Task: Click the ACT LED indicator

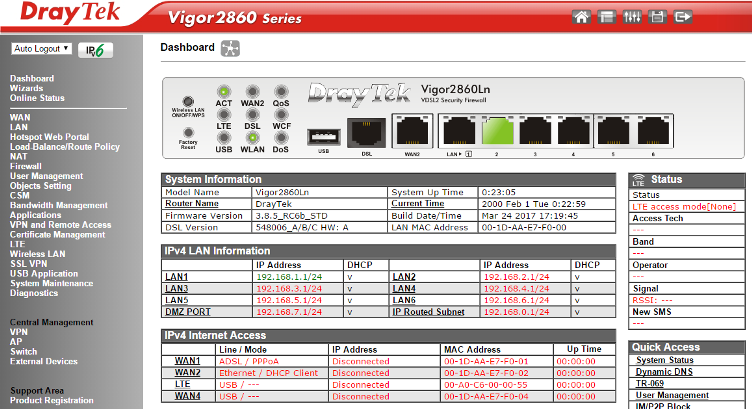Action: coord(223,91)
